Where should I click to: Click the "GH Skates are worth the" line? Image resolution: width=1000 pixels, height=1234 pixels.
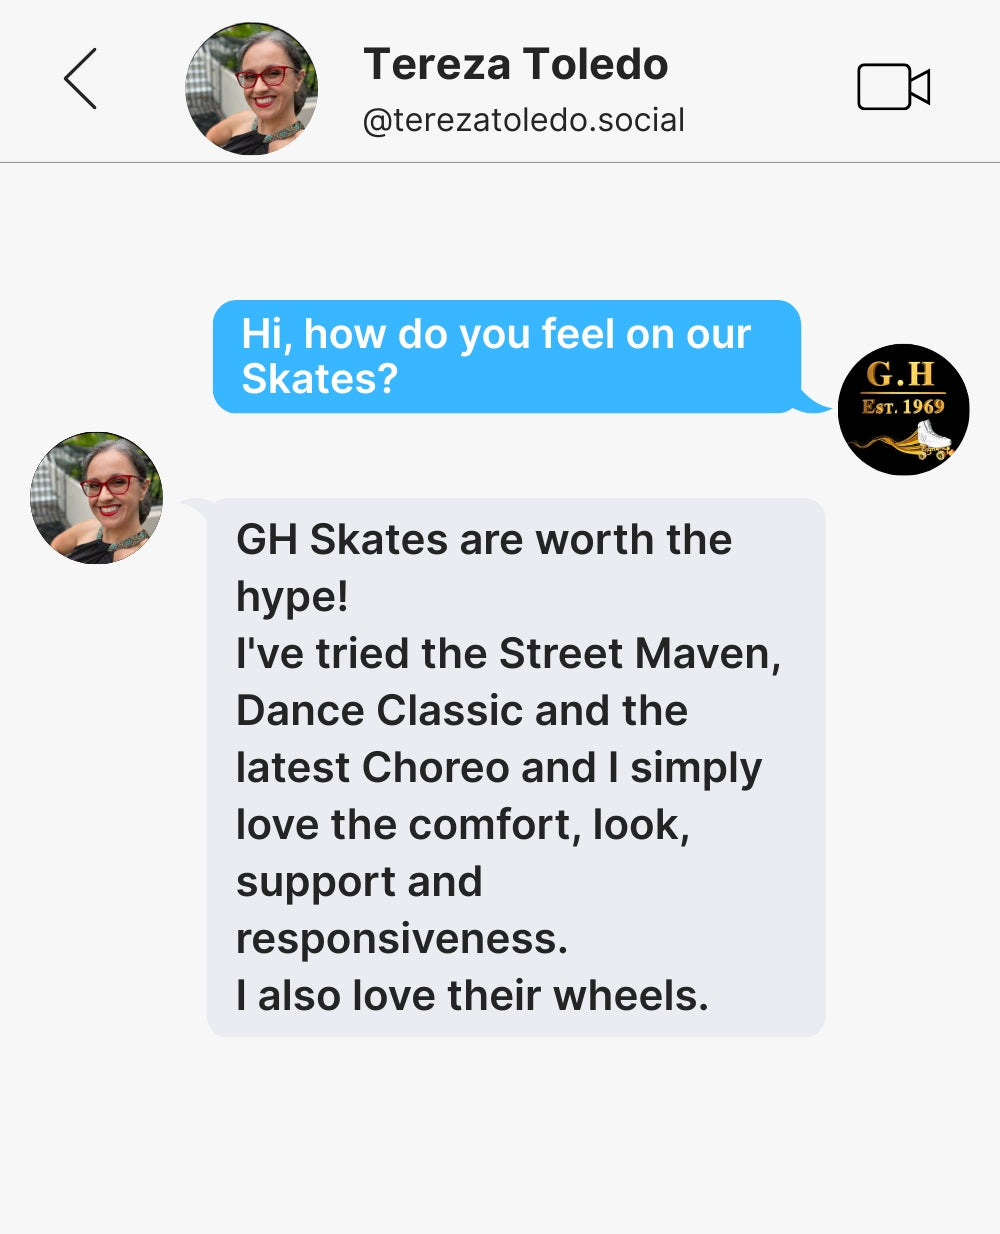coord(484,539)
